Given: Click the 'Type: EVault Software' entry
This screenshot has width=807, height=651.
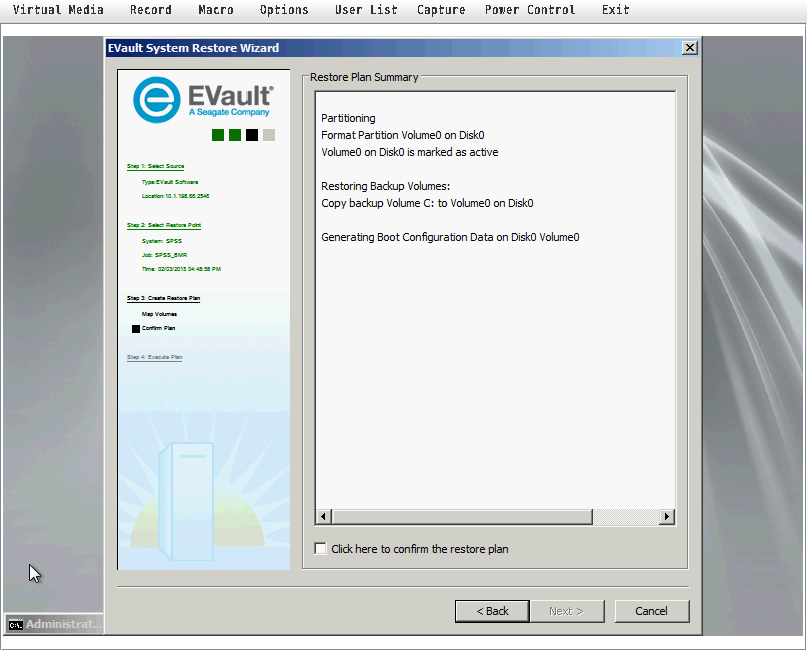Looking at the screenshot, I should (x=170, y=182).
